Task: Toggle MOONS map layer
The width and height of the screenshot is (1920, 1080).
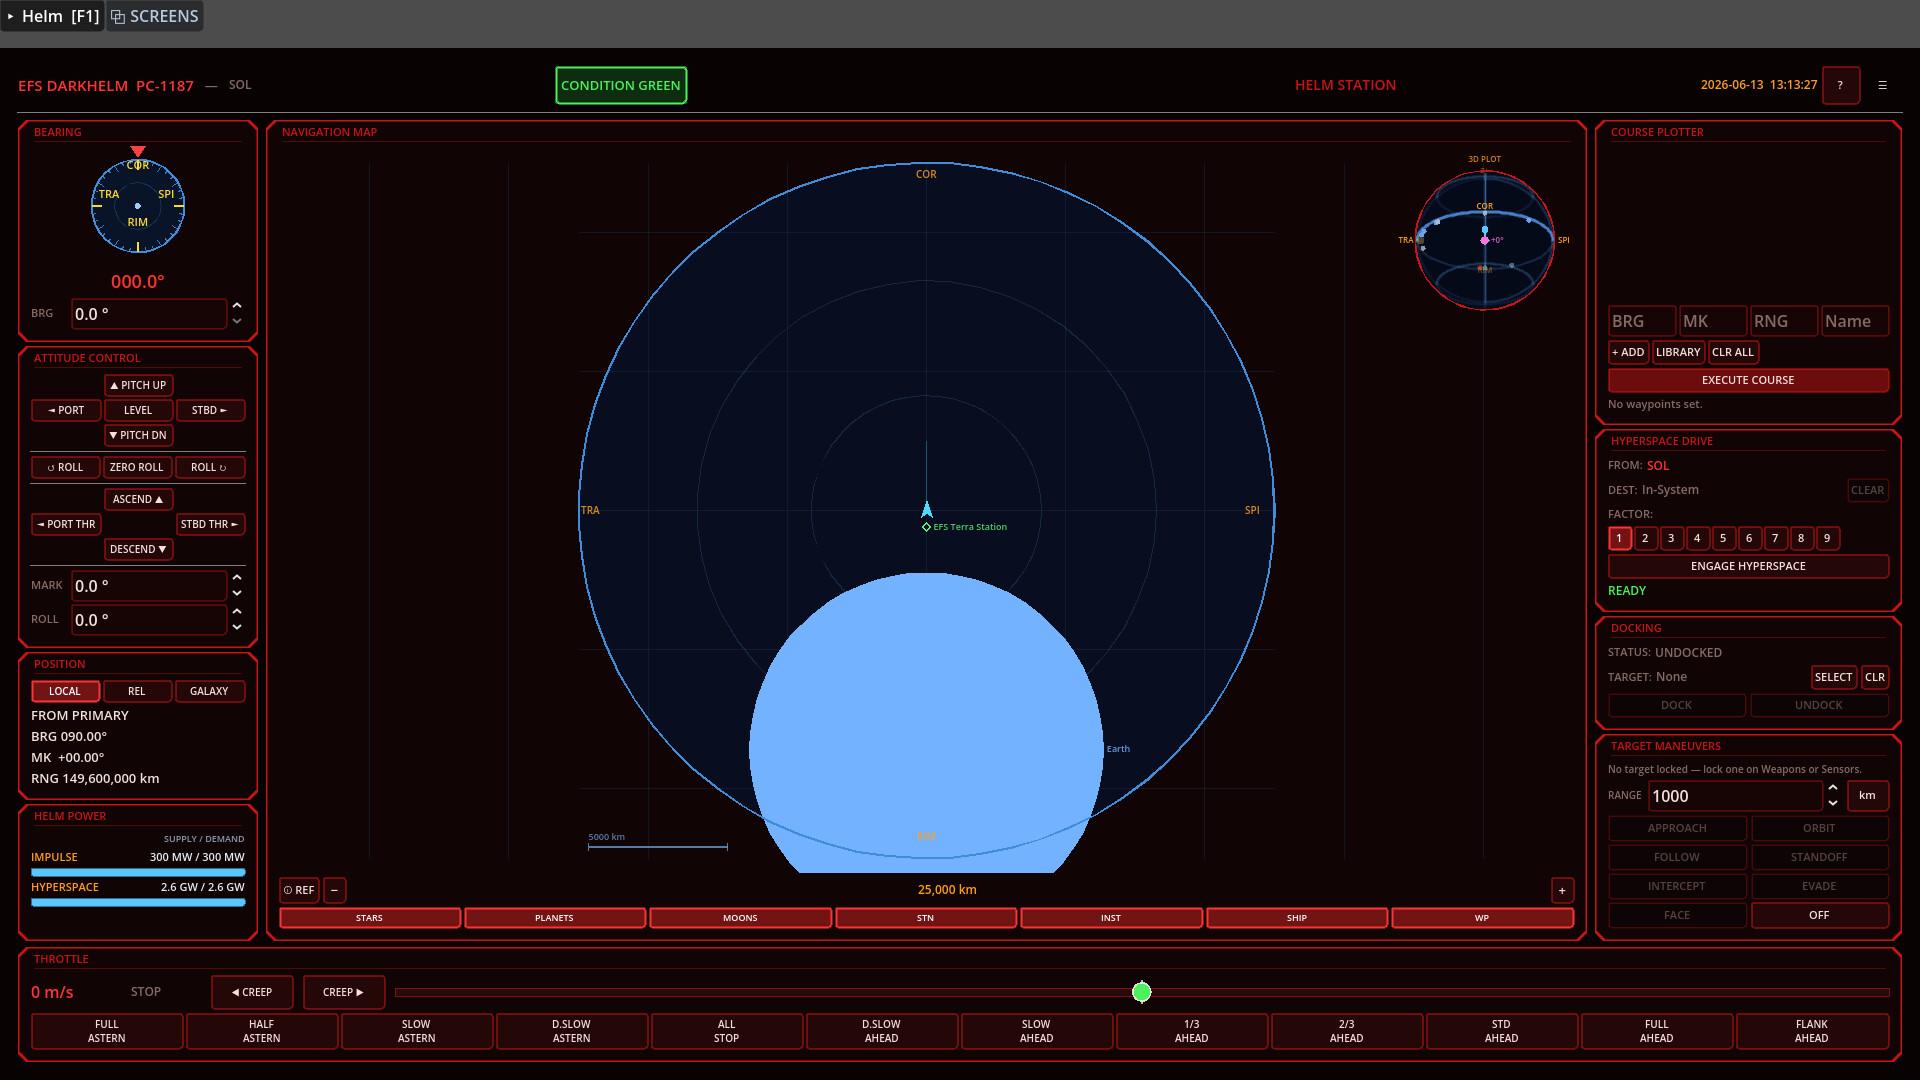Action: pyautogui.click(x=741, y=918)
